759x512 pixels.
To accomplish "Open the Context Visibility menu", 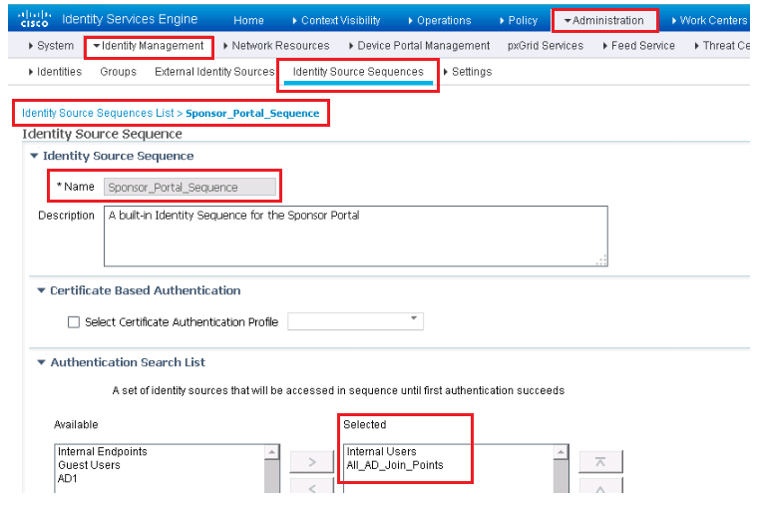I will 336,20.
